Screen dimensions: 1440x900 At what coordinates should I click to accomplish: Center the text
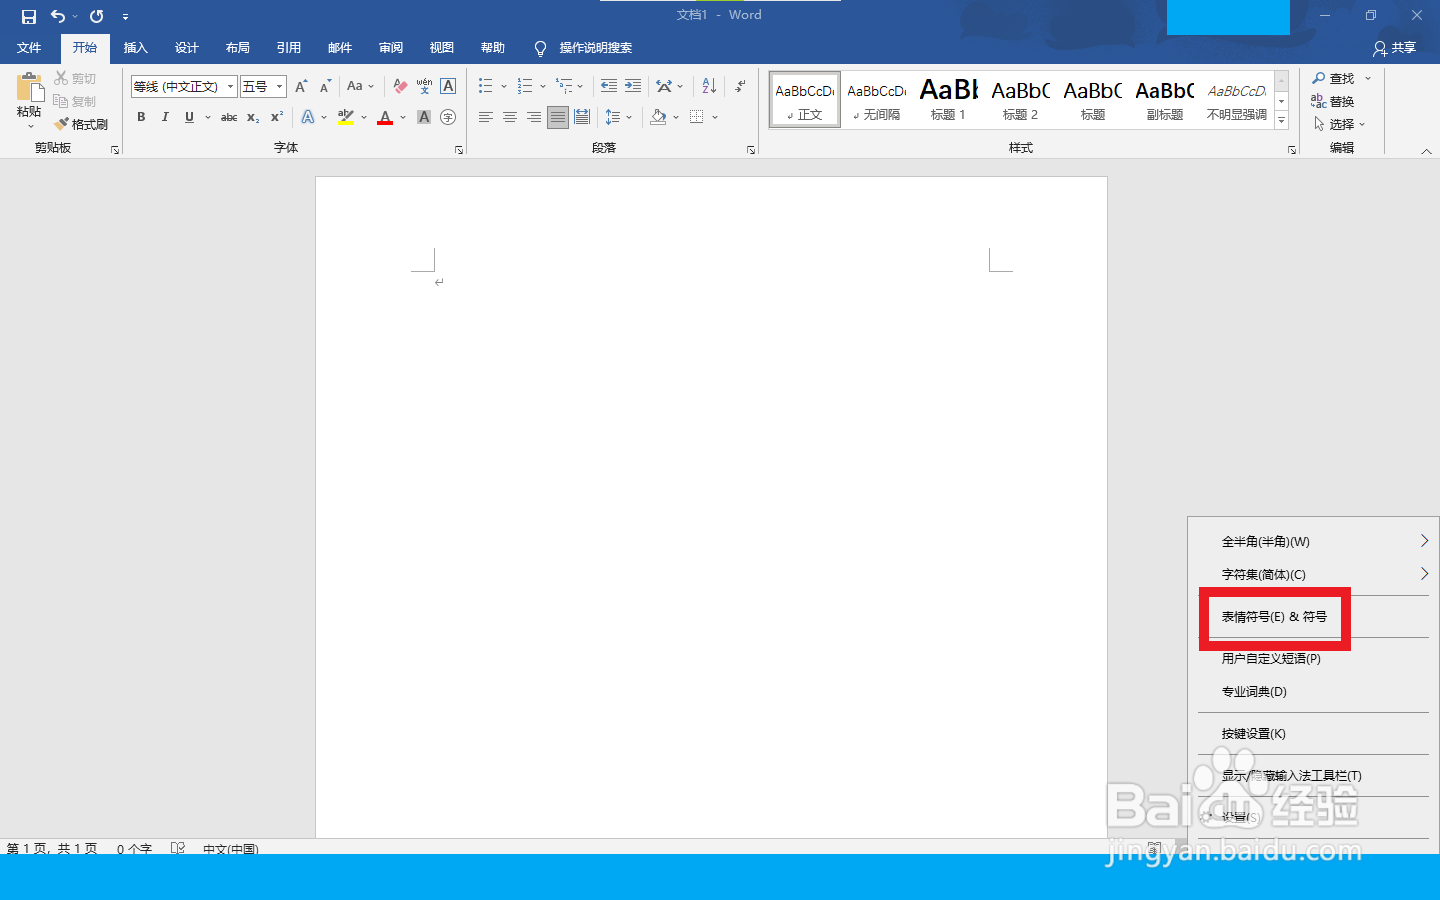510,117
